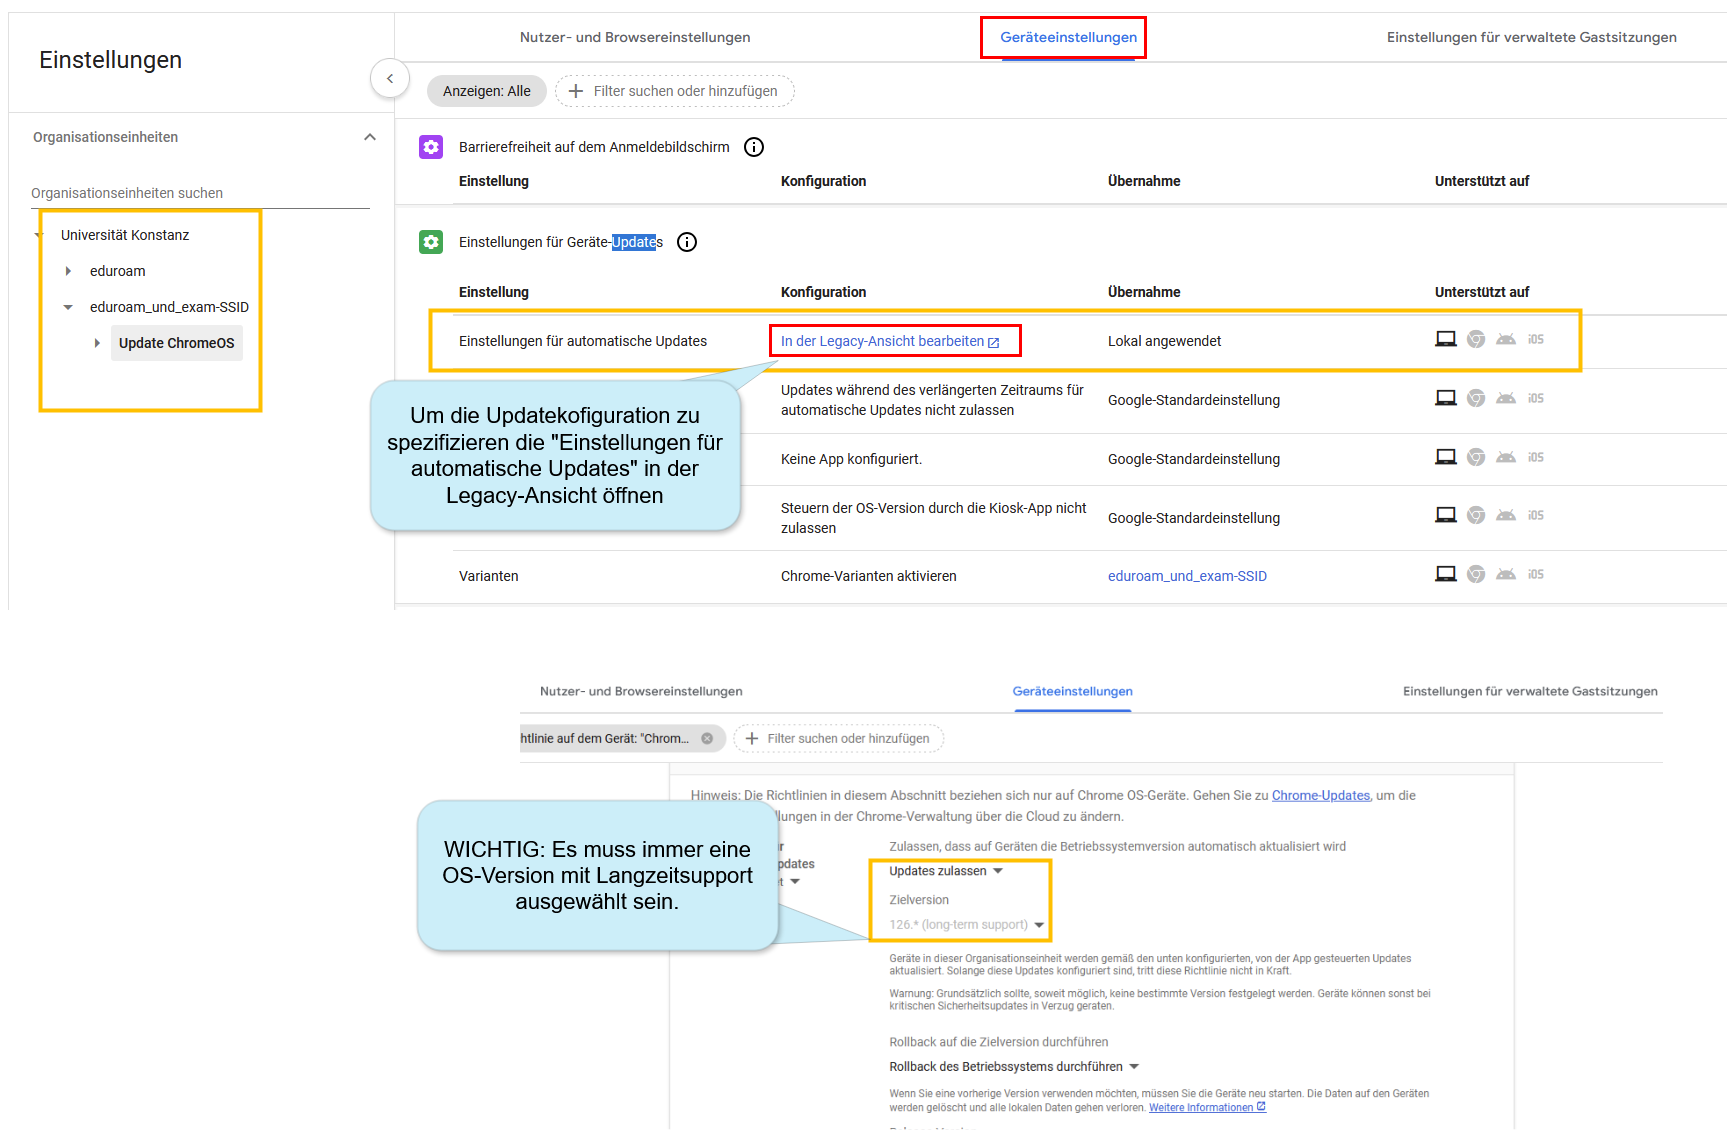1727x1130 pixels.
Task: Click the Chrome icon in the Varianten row
Action: (x=1476, y=574)
